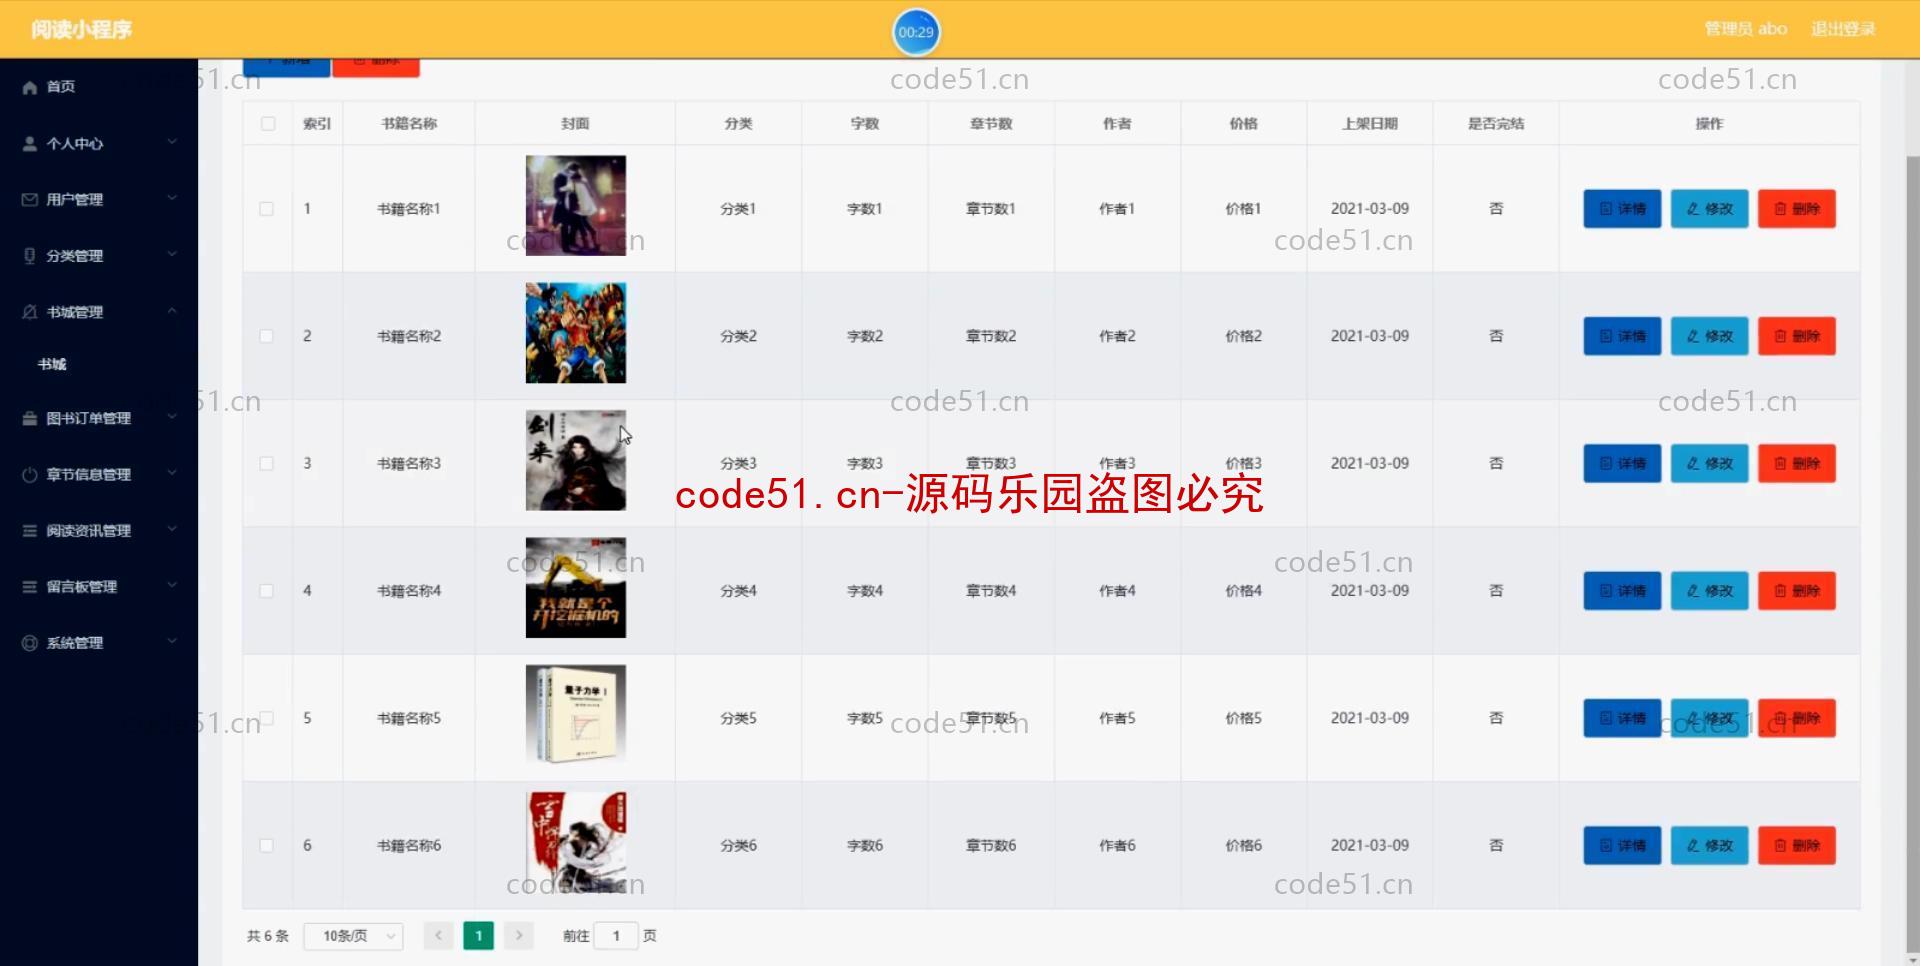Click the icon beside 留言板管理
This screenshot has width=1920, height=966.
point(30,586)
